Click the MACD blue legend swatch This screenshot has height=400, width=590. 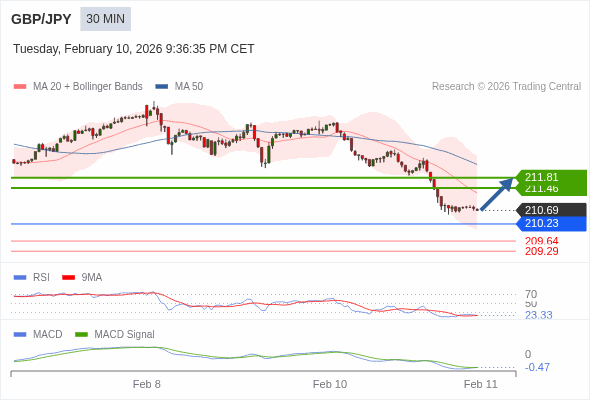coord(20,335)
